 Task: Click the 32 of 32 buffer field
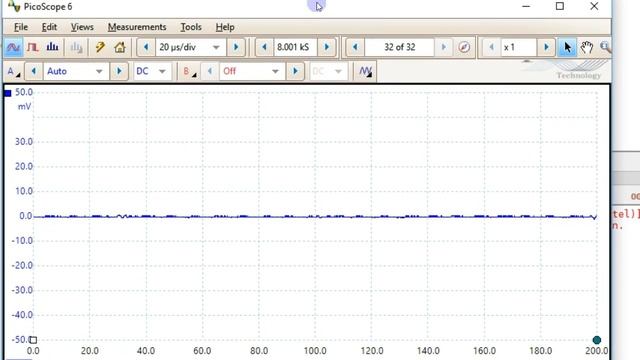tap(400, 47)
